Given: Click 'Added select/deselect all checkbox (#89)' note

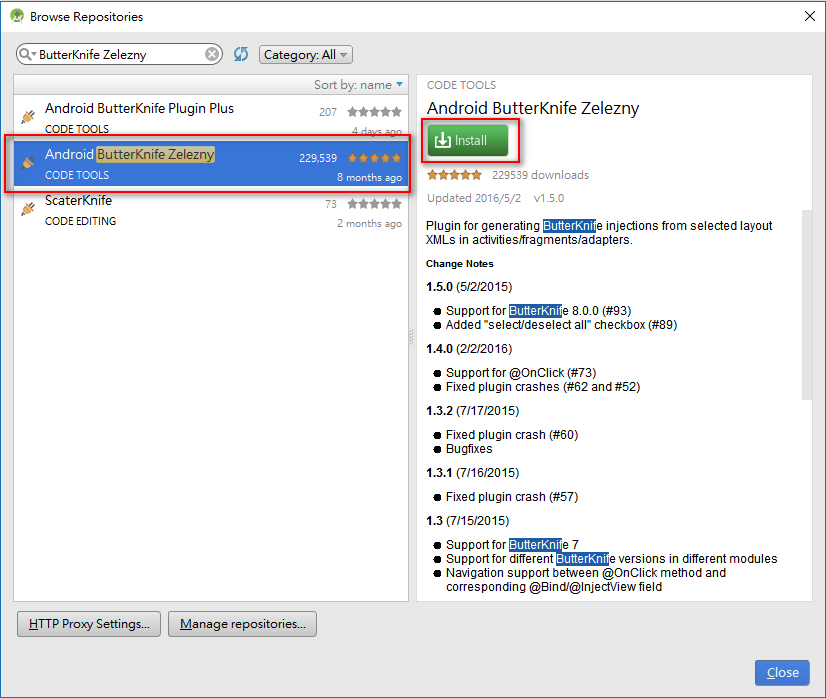Looking at the screenshot, I should click(x=561, y=325).
